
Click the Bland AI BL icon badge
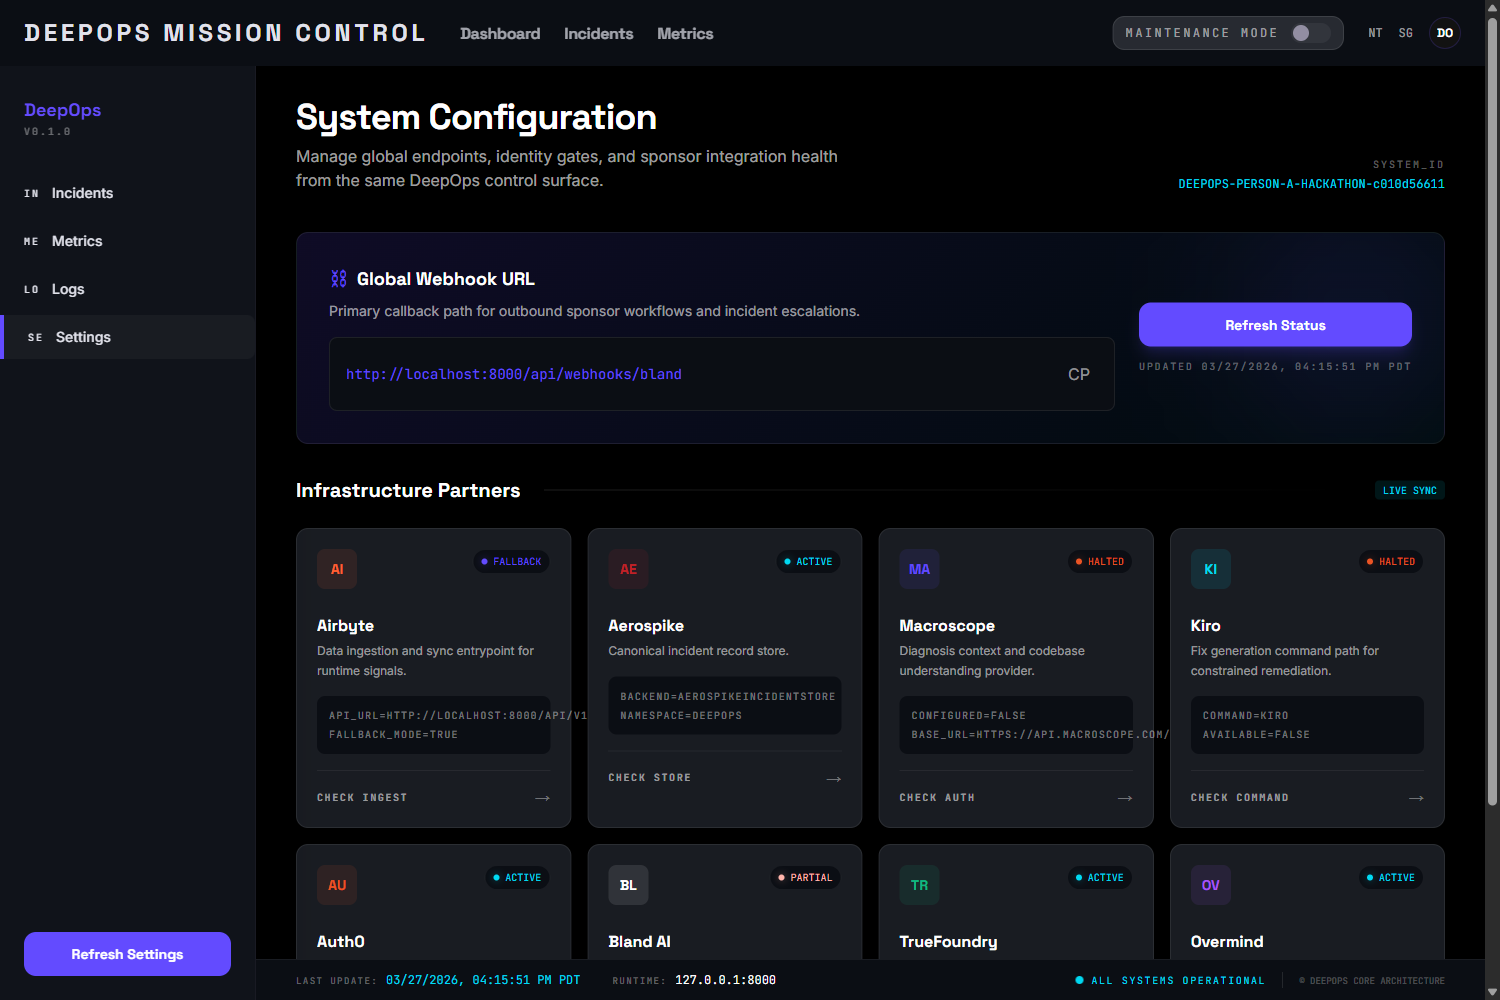click(628, 885)
